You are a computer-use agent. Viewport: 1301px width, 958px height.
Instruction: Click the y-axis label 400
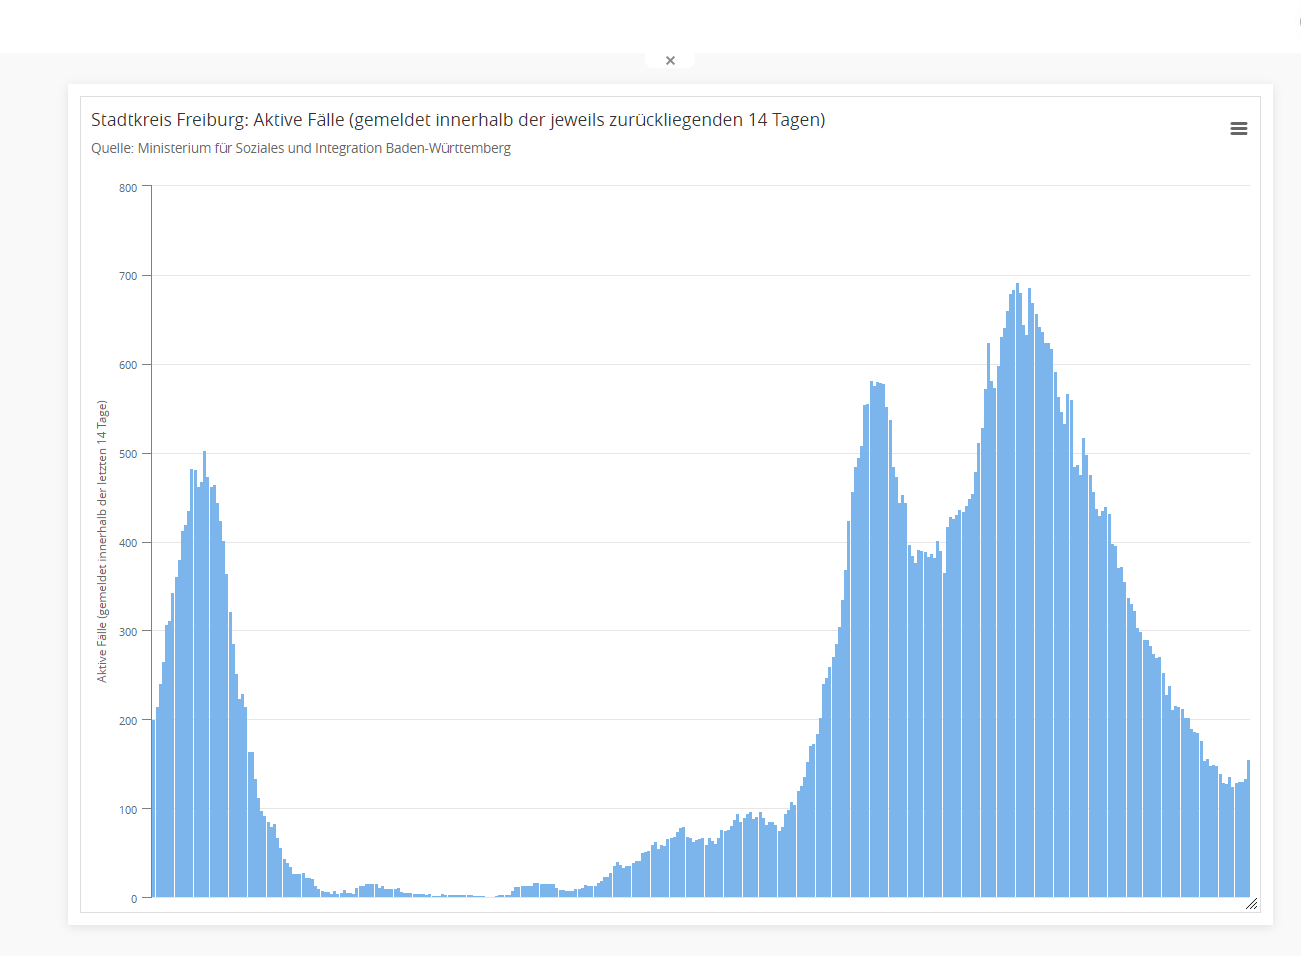pos(128,543)
